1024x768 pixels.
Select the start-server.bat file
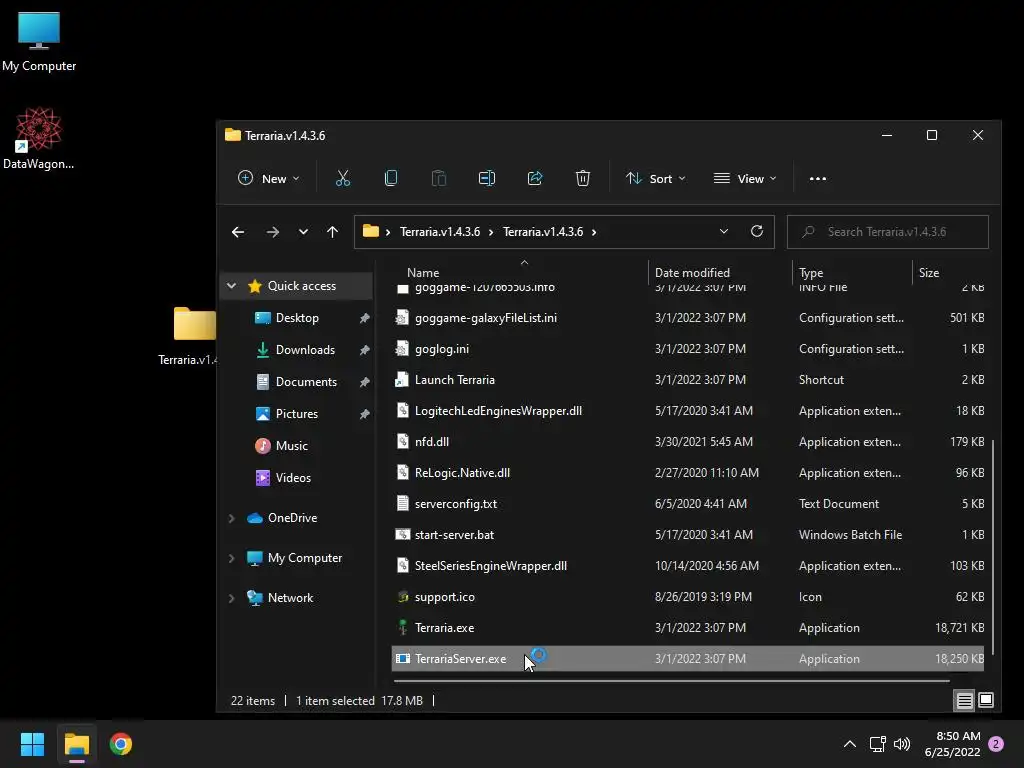click(x=688, y=535)
